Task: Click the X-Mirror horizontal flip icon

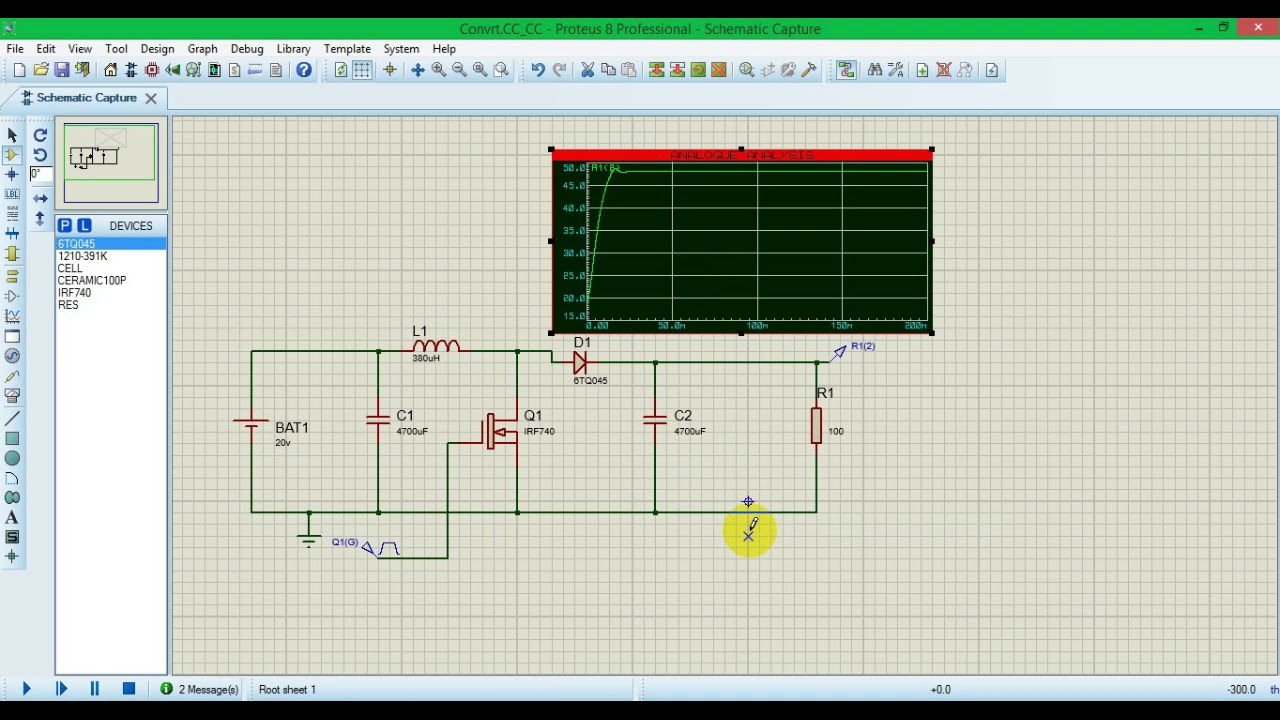Action: 40,198
